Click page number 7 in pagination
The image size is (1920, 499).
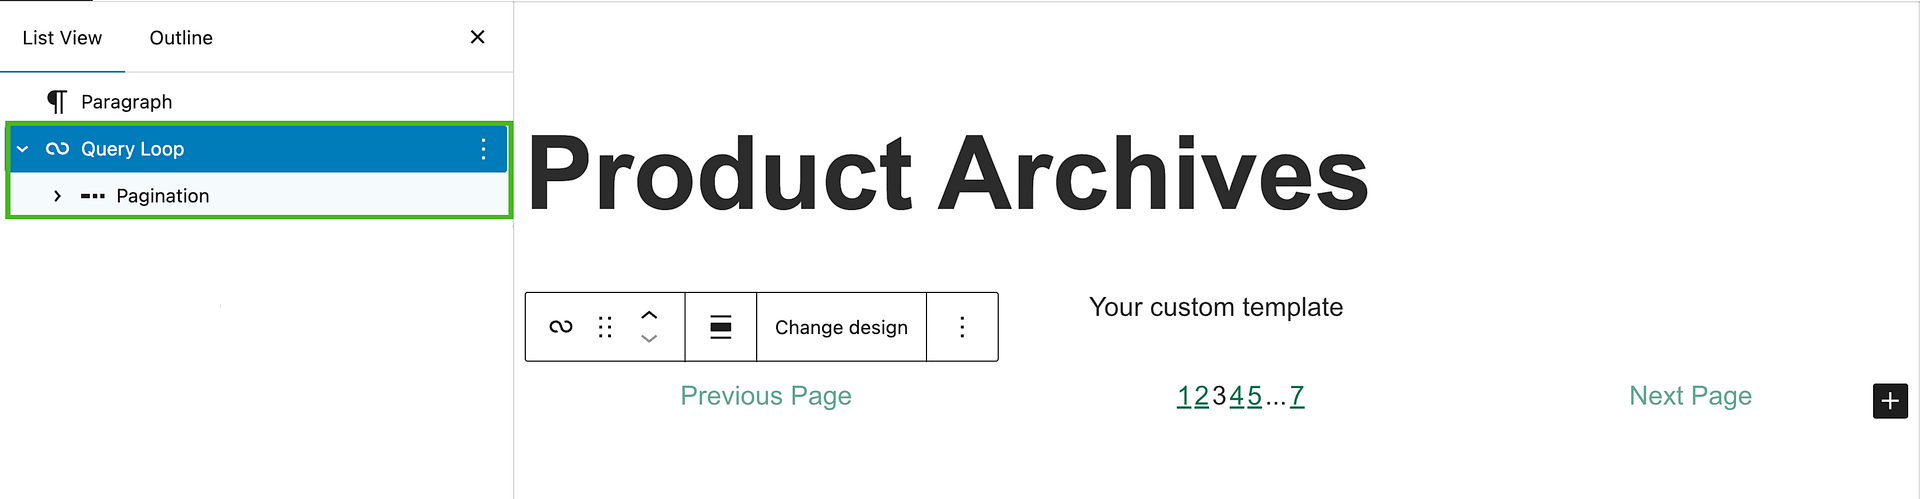1297,397
